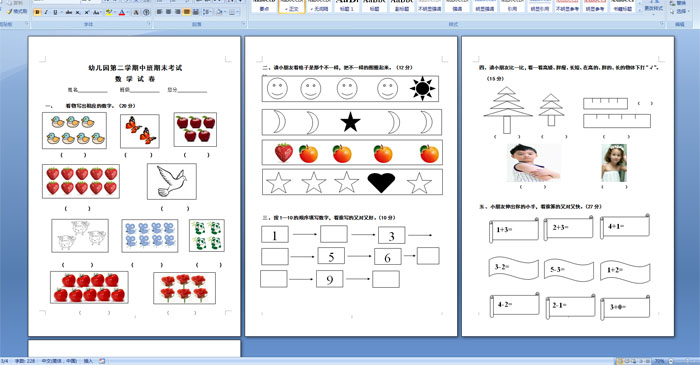Open the line spacing dropdown
Image resolution: width=700 pixels, height=365 pixels.
point(208,12)
